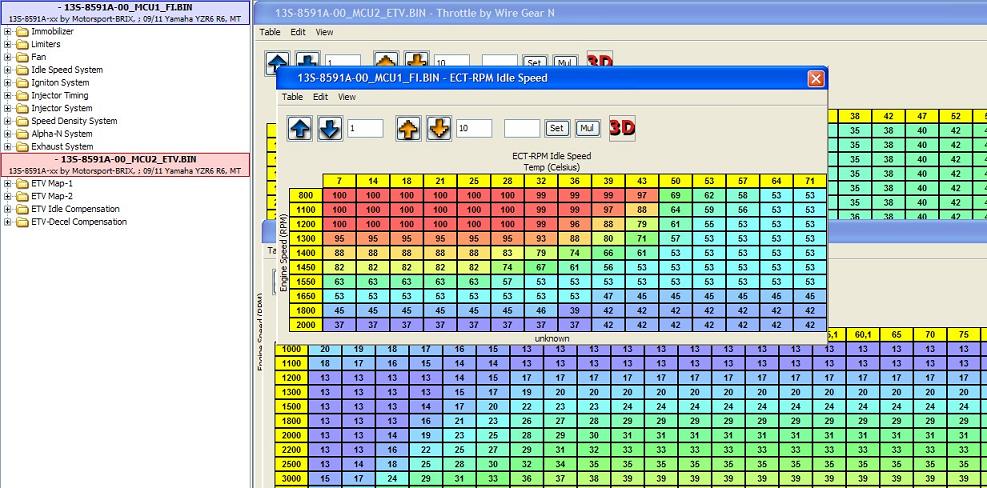This screenshot has width=987, height=488.
Task: Open 3D view in Throttle by Wire window
Action: click(x=600, y=62)
